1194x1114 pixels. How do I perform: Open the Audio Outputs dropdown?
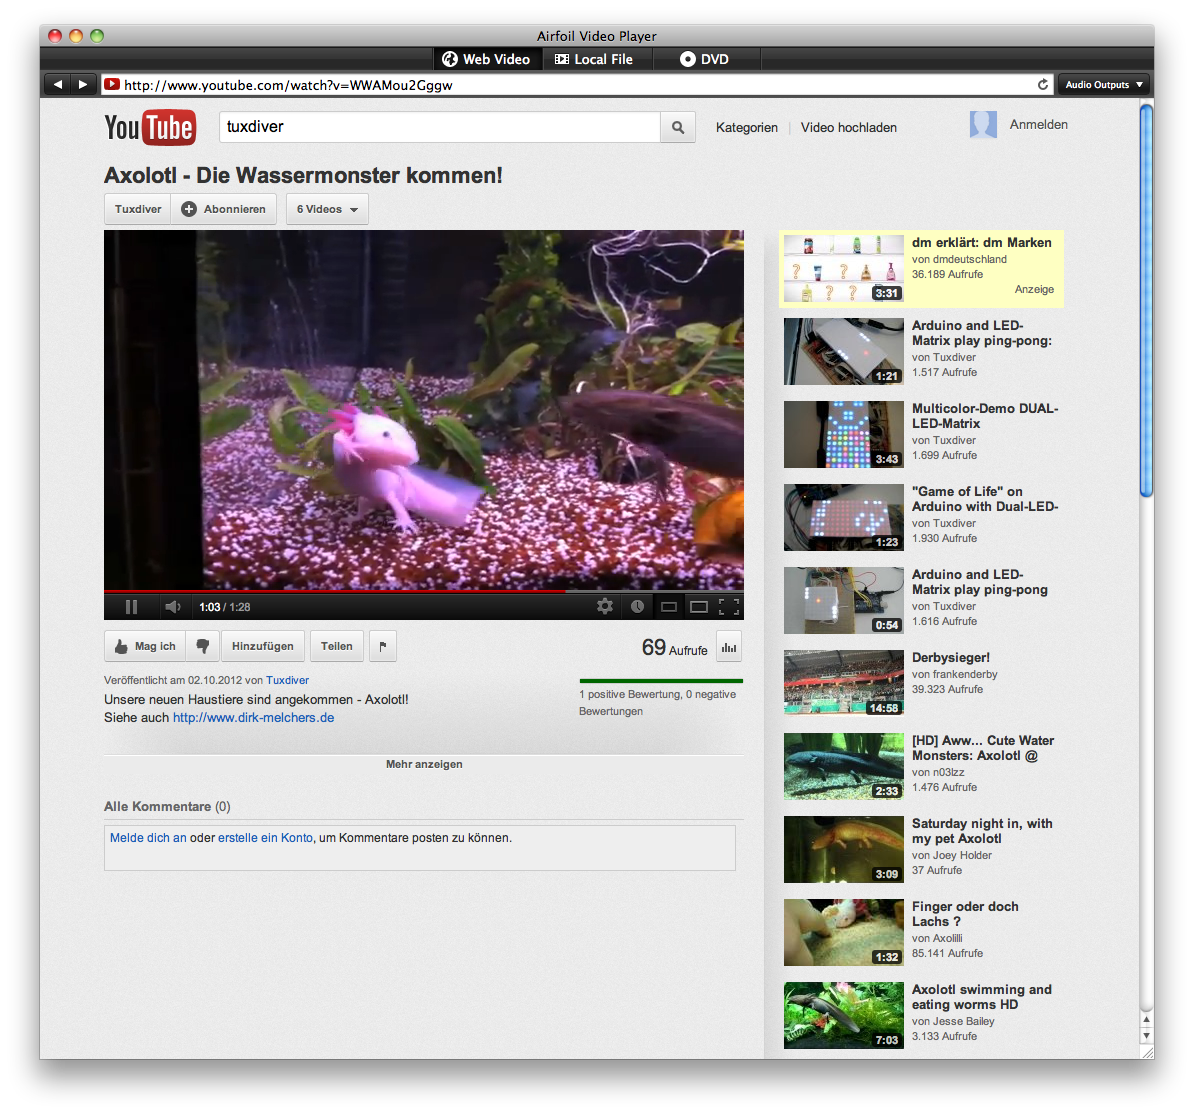point(1103,85)
